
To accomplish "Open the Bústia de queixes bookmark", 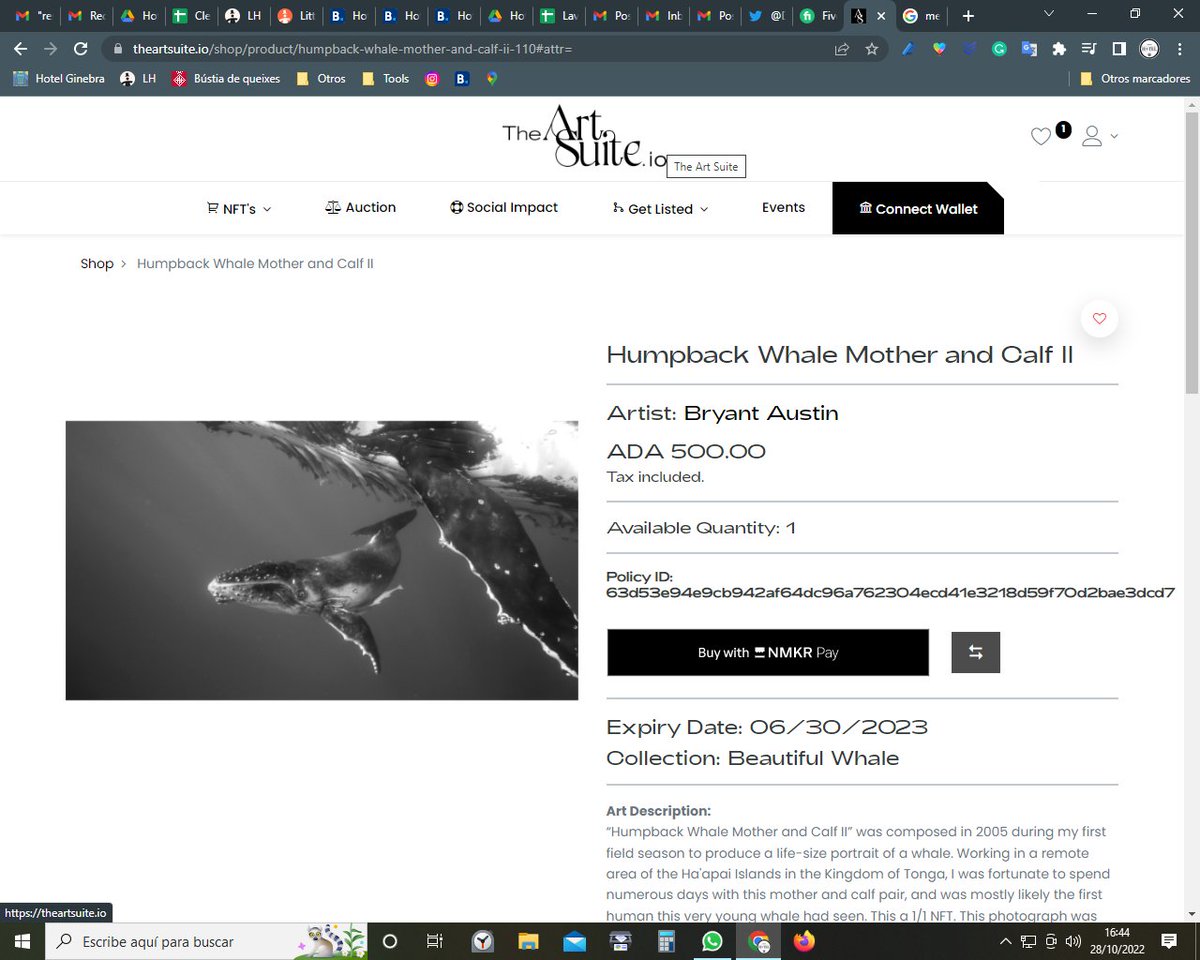I will 226,78.
